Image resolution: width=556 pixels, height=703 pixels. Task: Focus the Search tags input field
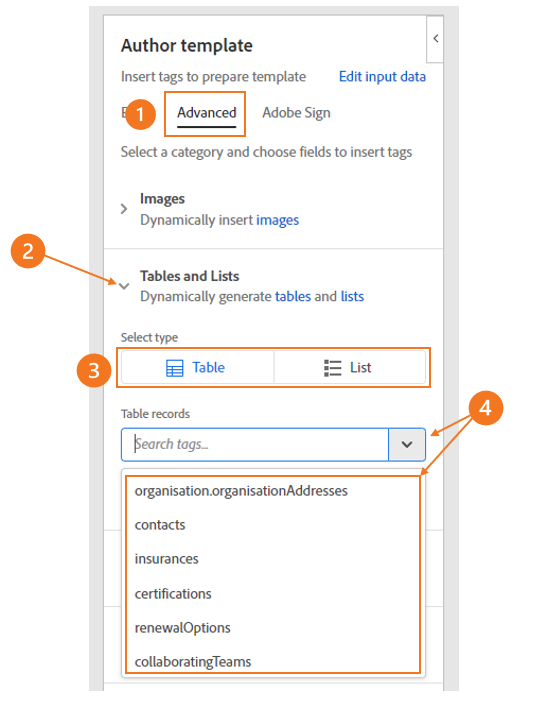[x=255, y=444]
